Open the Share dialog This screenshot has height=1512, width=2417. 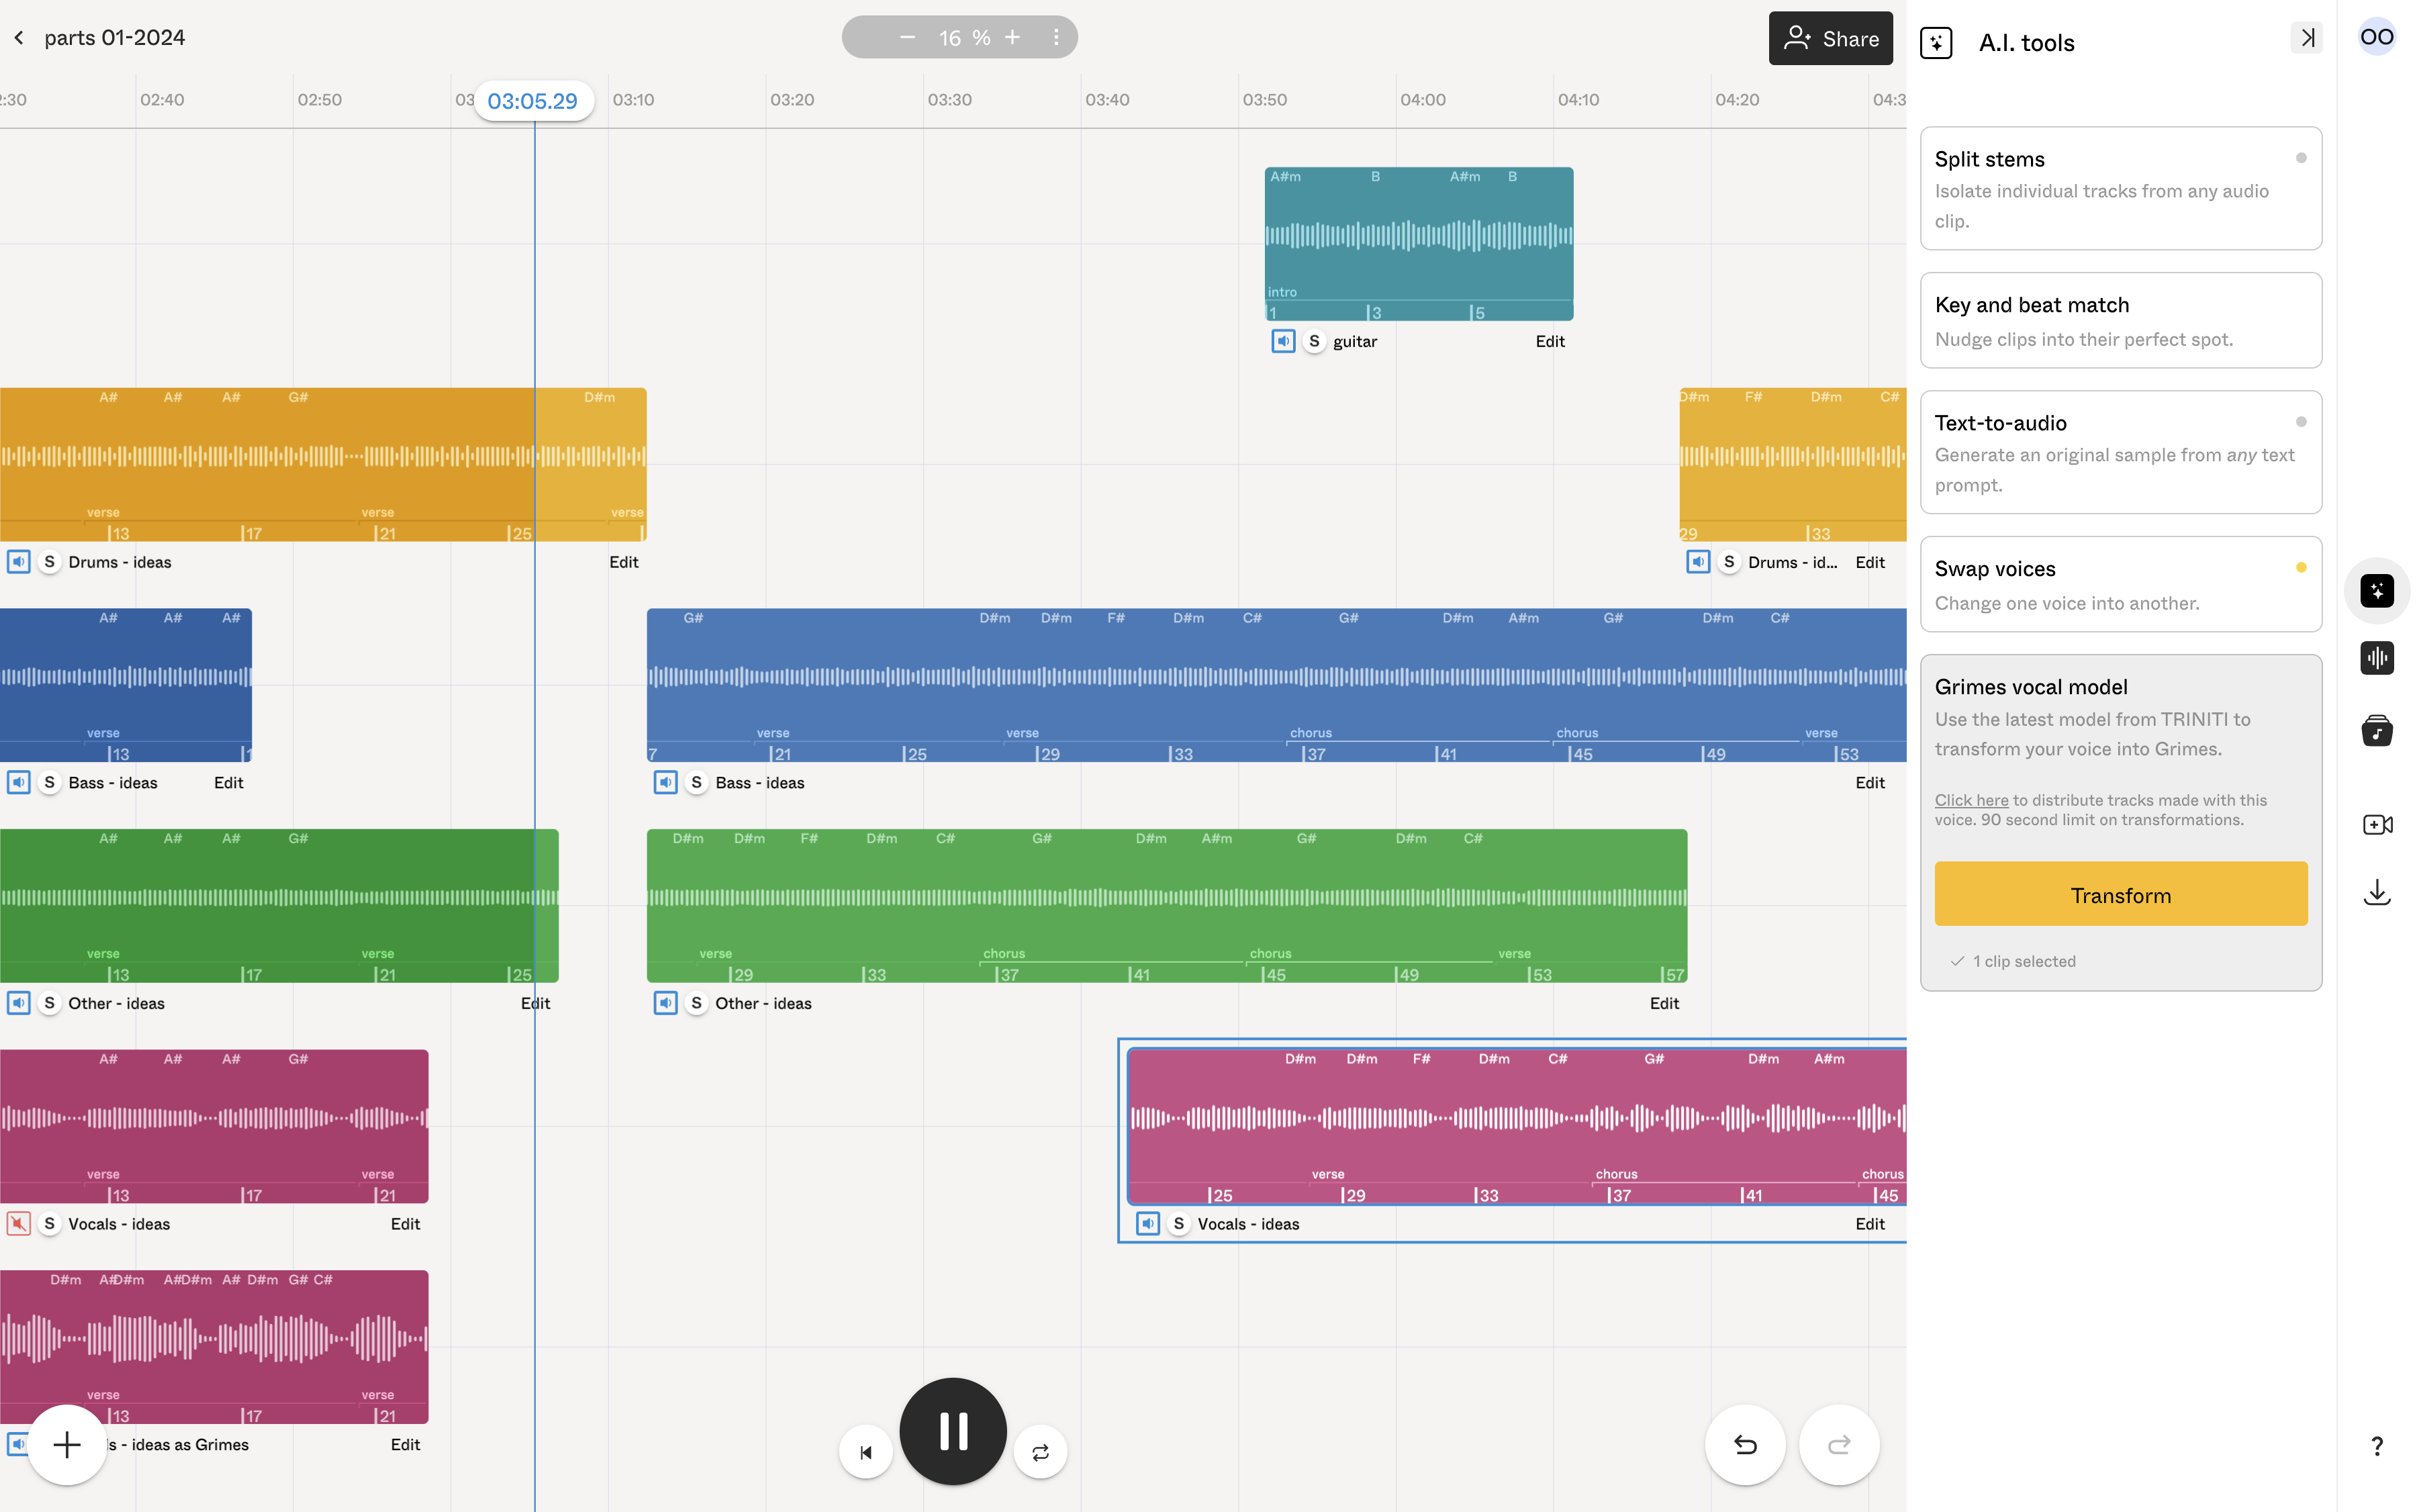coord(1830,37)
